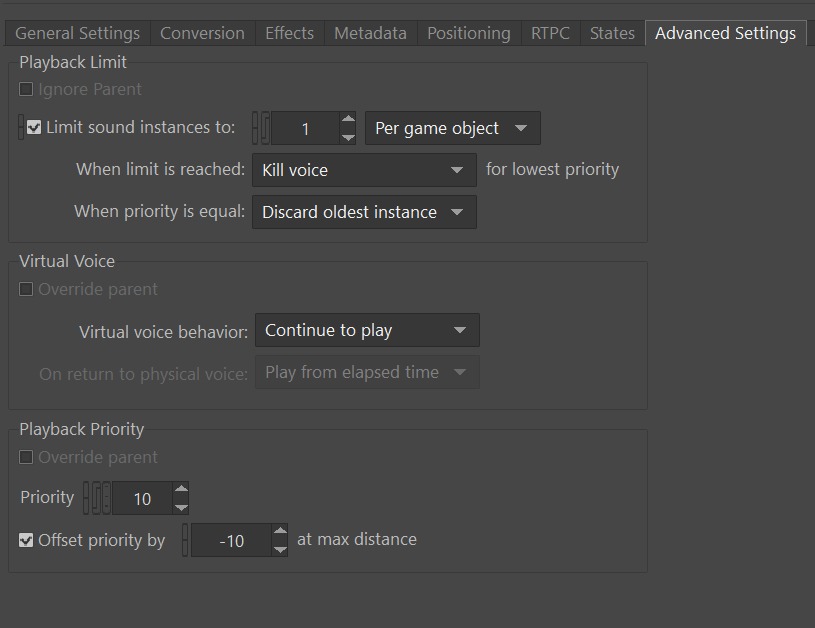The height and width of the screenshot is (628, 815).
Task: Click 'Playback Priority' group heading
Action: 82,429
